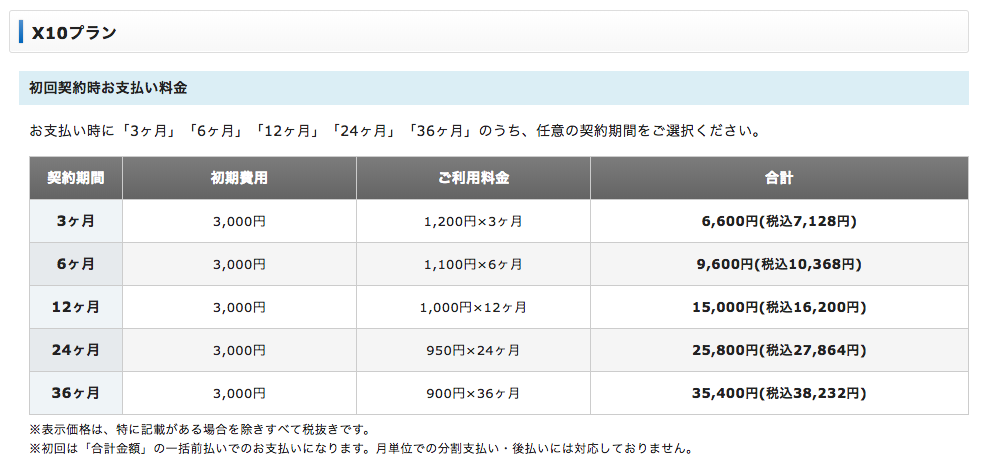Click 3,000円 initial fee in 6ヶ月 row
This screenshot has height=470, width=983.
click(239, 264)
